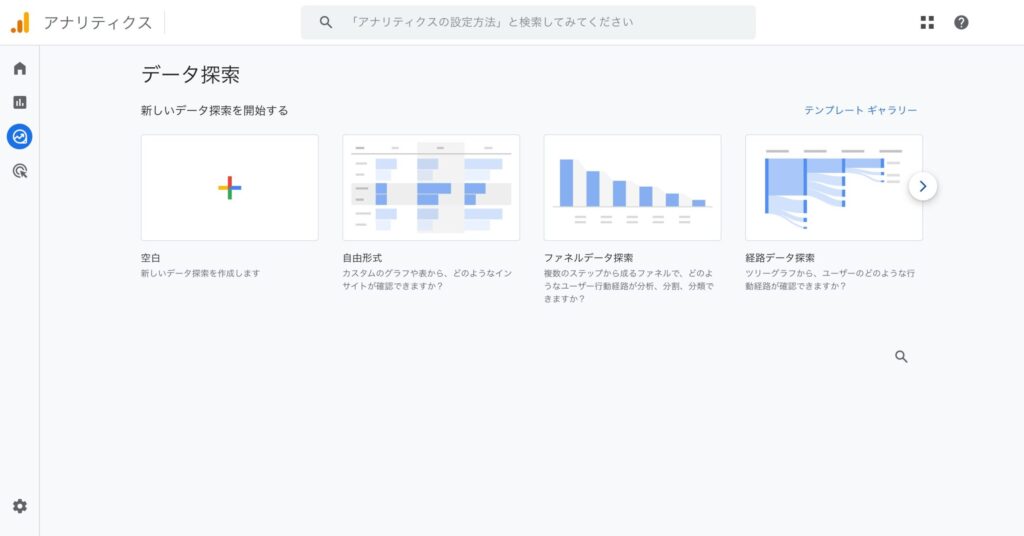Click the 自由形式 title label
Image resolution: width=1024 pixels, height=536 pixels.
(x=362, y=258)
